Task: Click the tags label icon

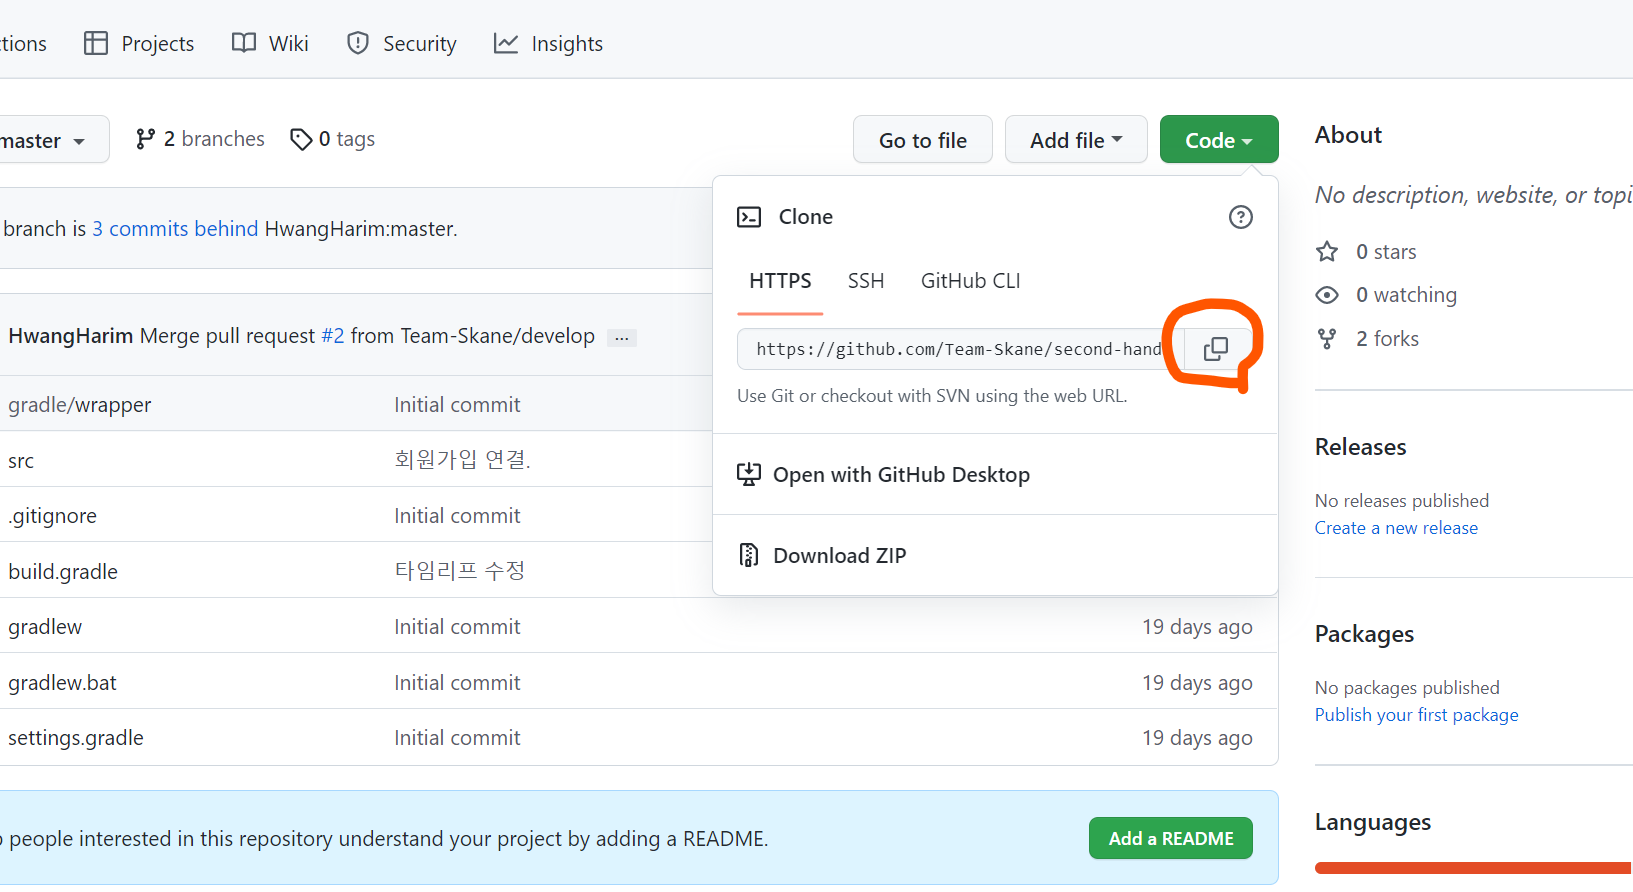Action: (301, 139)
